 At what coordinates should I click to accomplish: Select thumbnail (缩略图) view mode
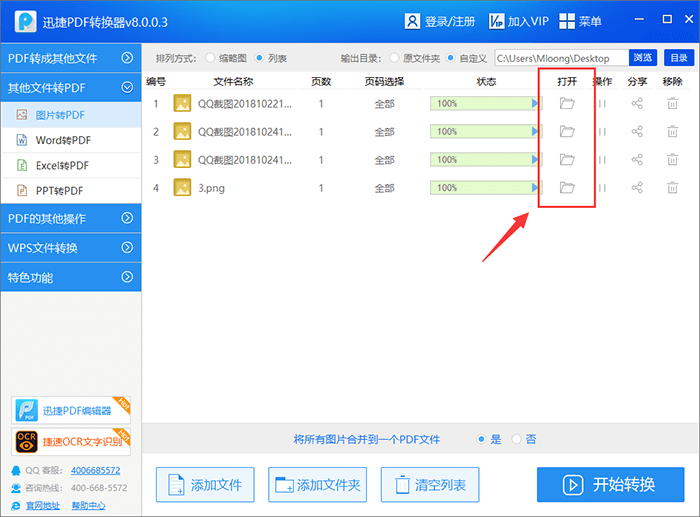click(x=210, y=58)
